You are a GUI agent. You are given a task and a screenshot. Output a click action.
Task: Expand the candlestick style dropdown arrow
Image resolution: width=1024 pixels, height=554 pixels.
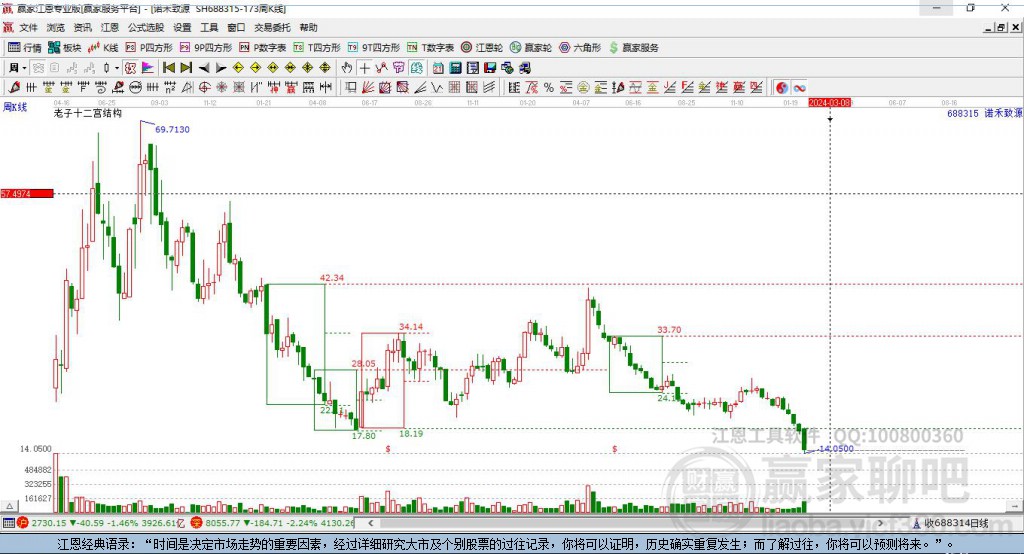[x=117, y=68]
